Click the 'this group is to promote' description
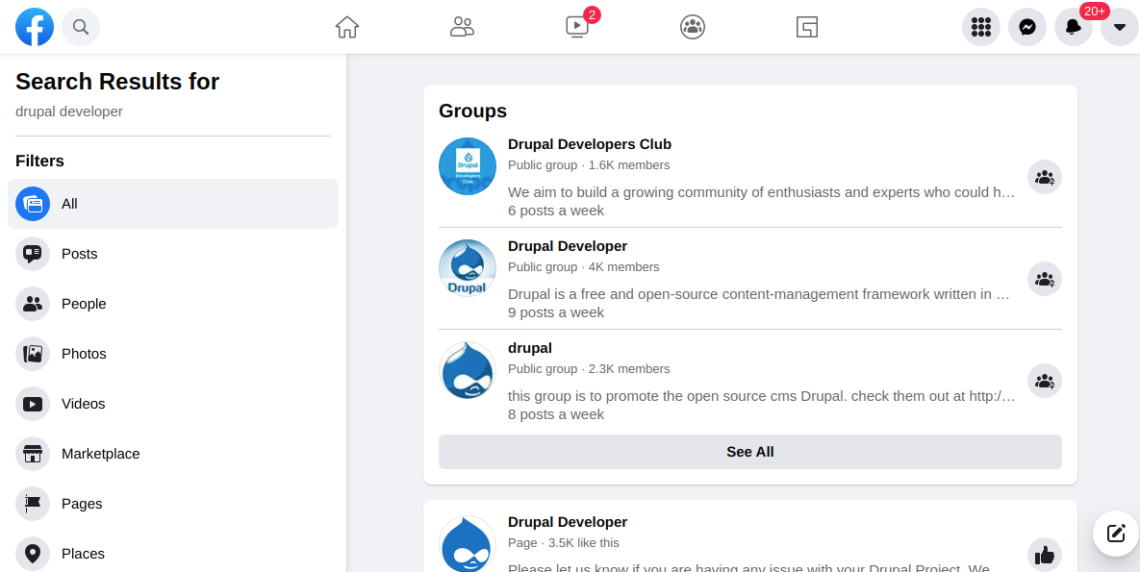 coord(761,395)
